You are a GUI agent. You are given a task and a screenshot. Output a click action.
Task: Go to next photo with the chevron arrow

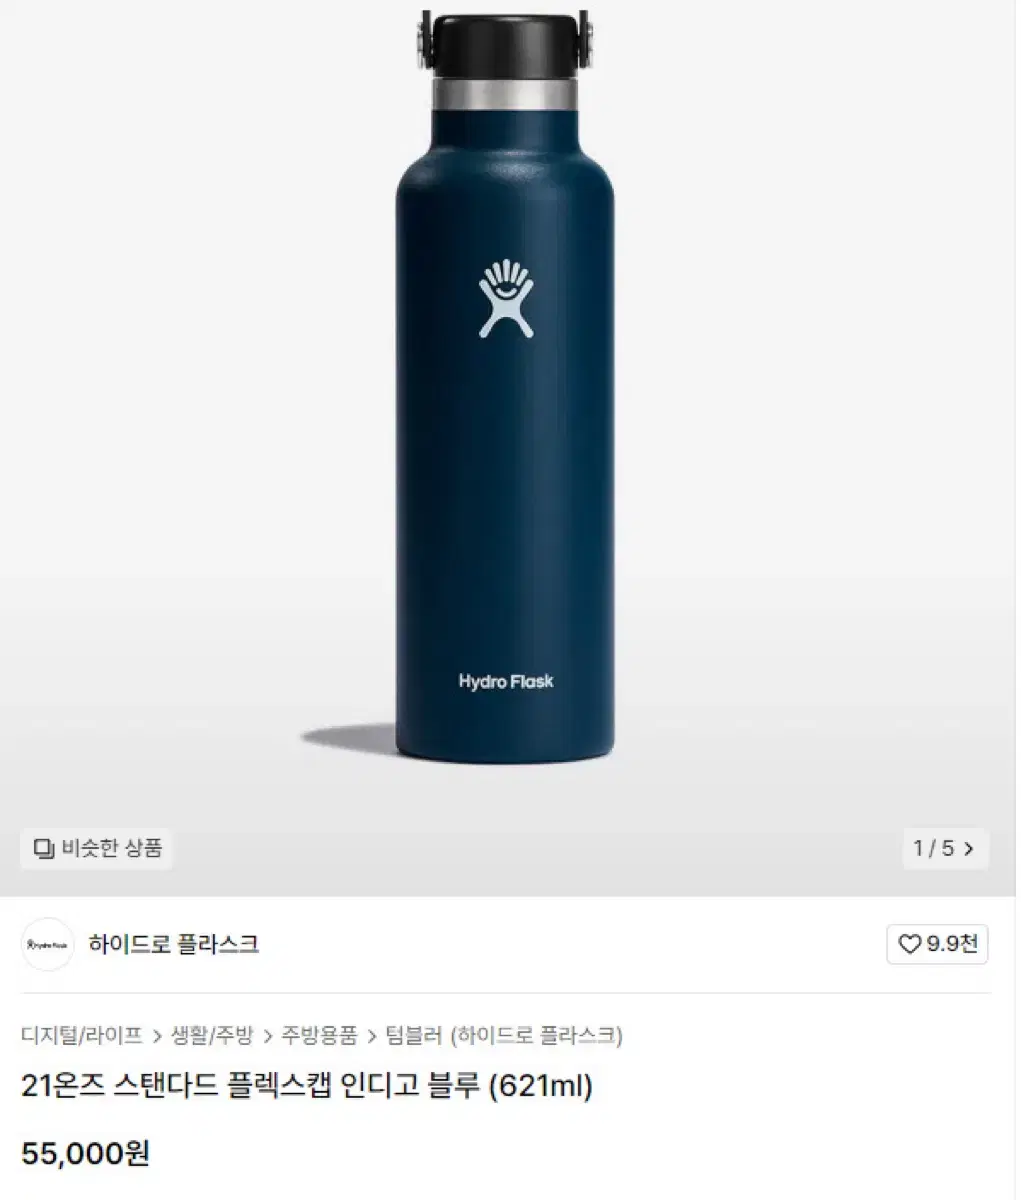click(x=969, y=850)
